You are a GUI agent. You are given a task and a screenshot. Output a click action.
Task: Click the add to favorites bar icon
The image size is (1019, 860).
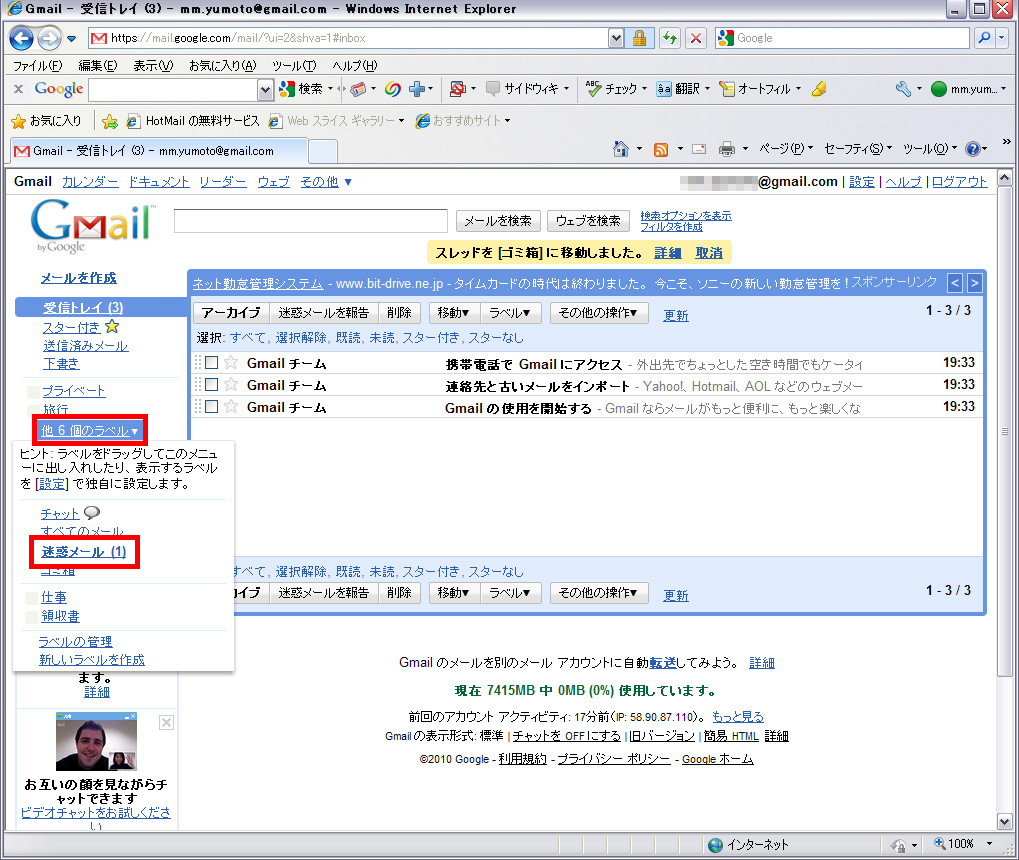pyautogui.click(x=110, y=121)
